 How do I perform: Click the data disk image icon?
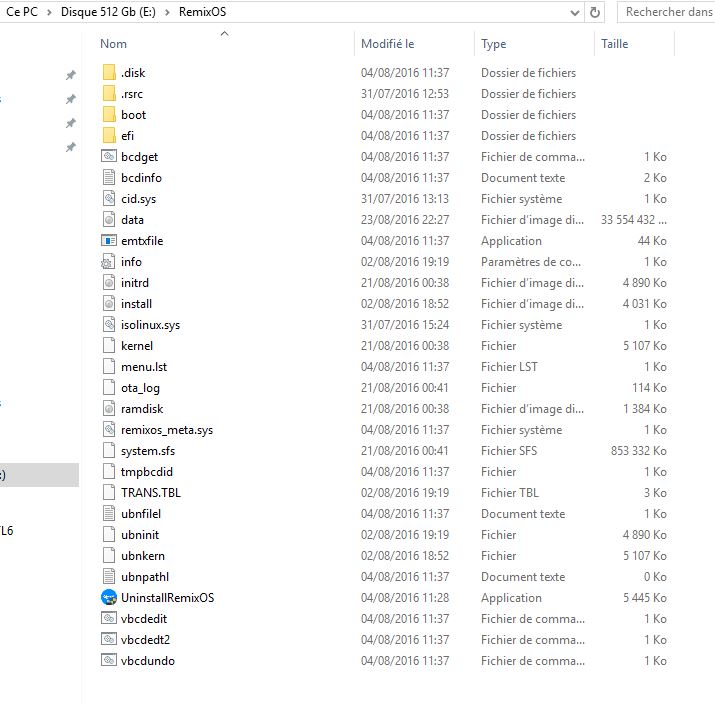click(x=109, y=219)
